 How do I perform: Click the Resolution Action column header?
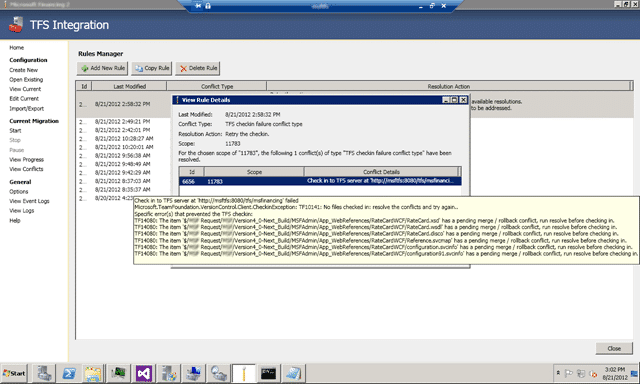click(x=449, y=86)
